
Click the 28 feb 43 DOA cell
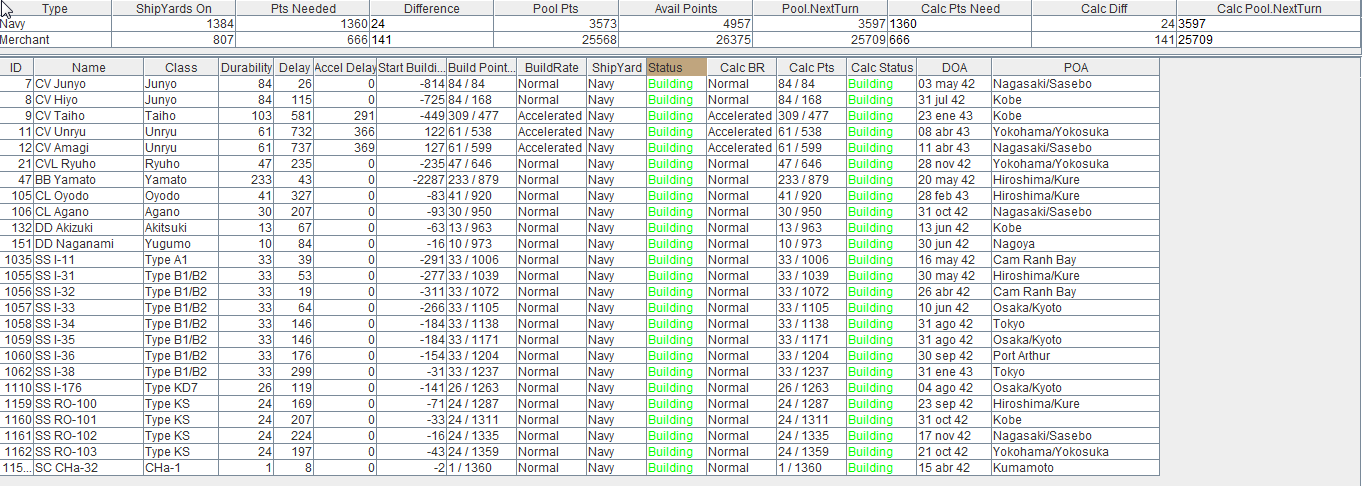954,196
